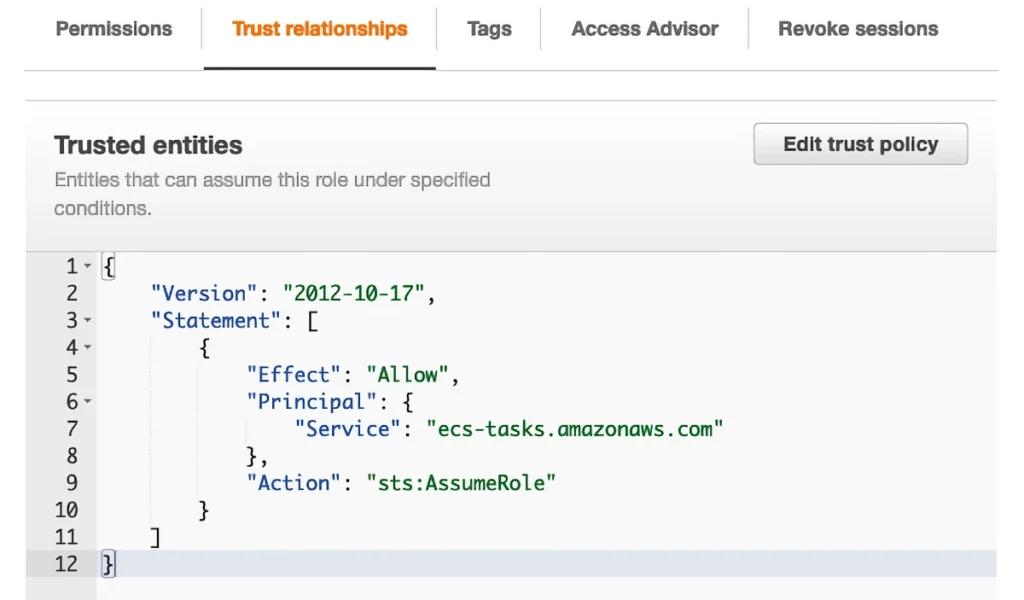Place cursor on the "2012-10-17" version value
1024x600 pixels.
coord(357,294)
